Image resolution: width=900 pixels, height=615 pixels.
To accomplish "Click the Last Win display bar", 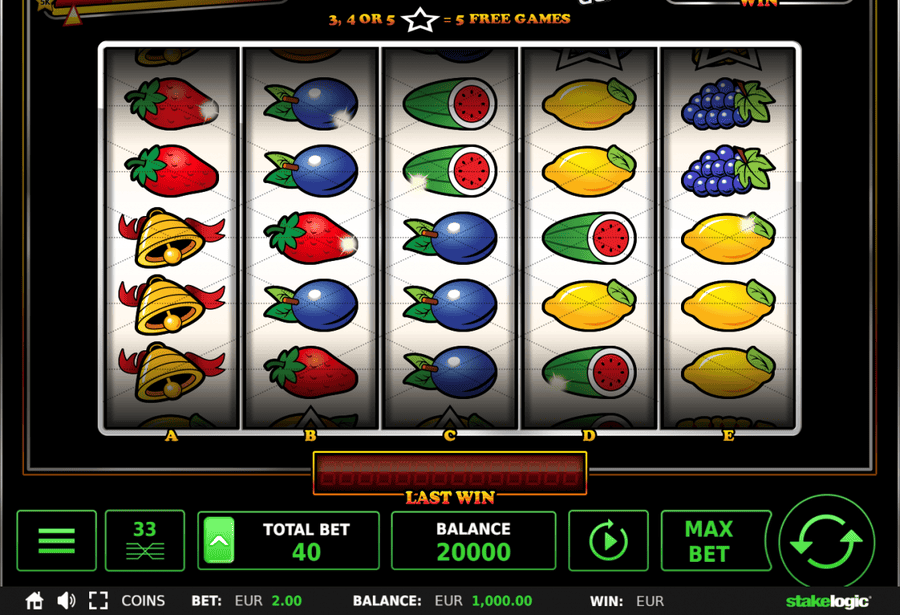I will pos(449,473).
